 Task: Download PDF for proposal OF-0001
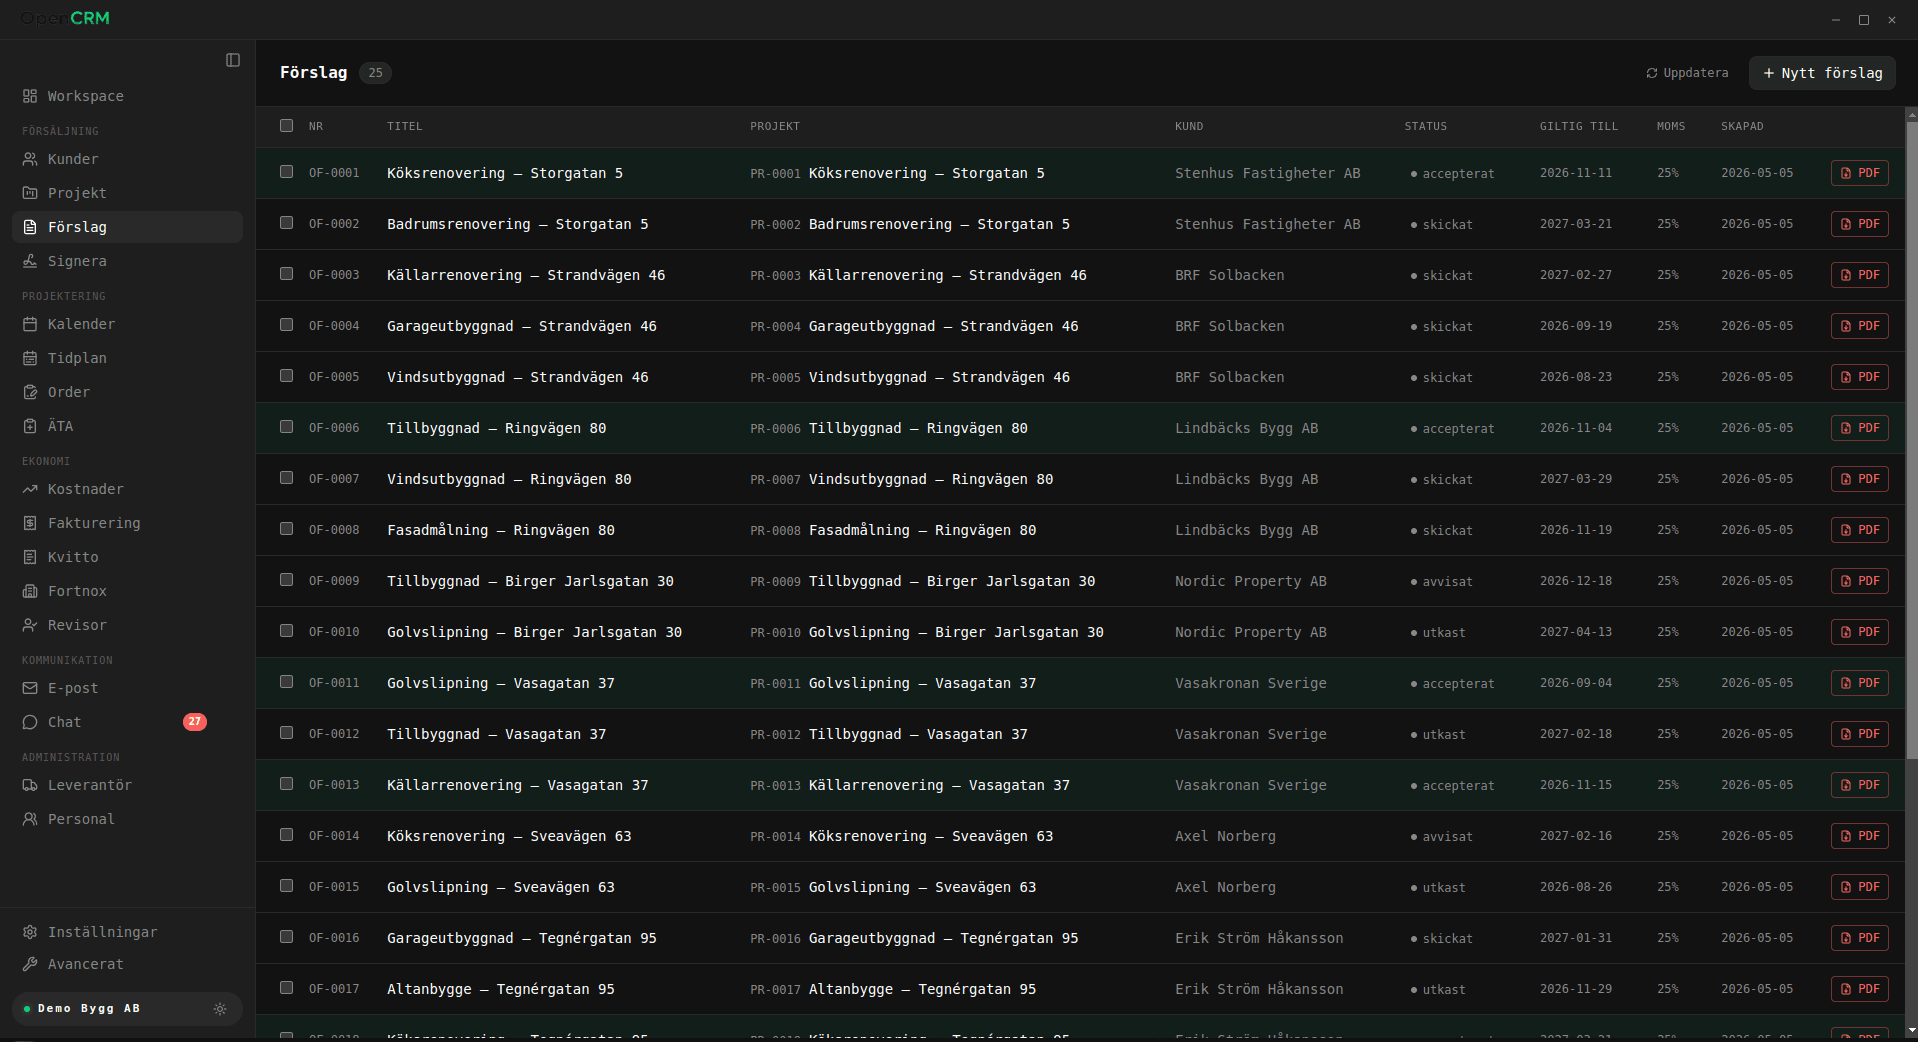click(1860, 173)
